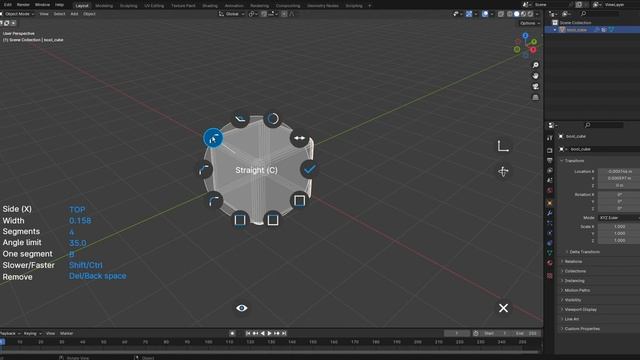Click the L-shaped axis icon in viewport
The image size is (640, 360).
point(503,146)
